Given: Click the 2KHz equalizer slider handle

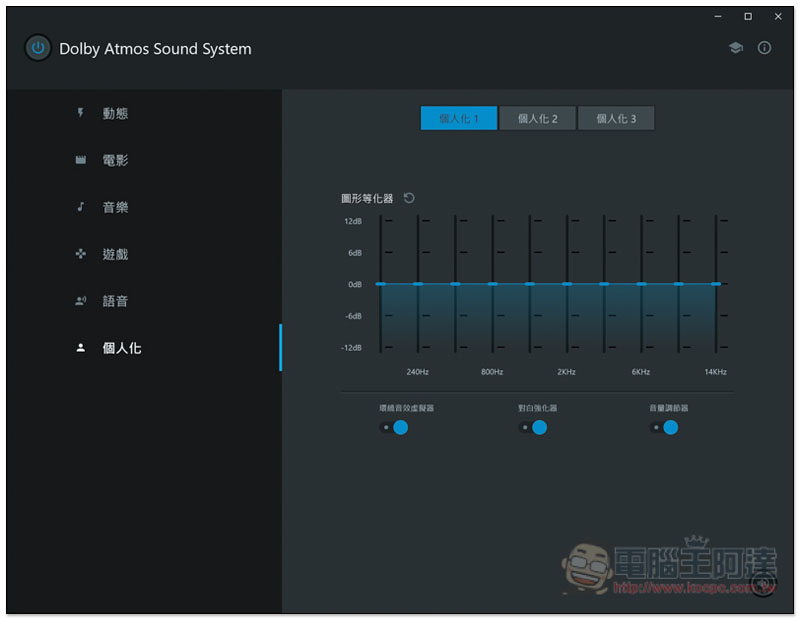Looking at the screenshot, I should [x=567, y=284].
